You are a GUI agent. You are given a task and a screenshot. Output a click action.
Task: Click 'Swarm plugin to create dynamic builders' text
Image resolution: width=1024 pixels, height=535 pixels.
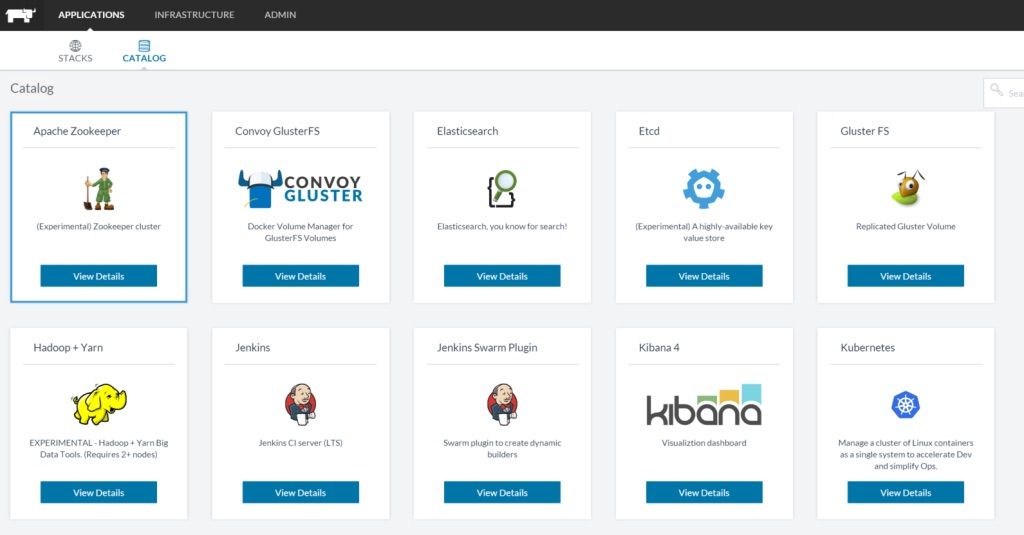click(x=502, y=448)
